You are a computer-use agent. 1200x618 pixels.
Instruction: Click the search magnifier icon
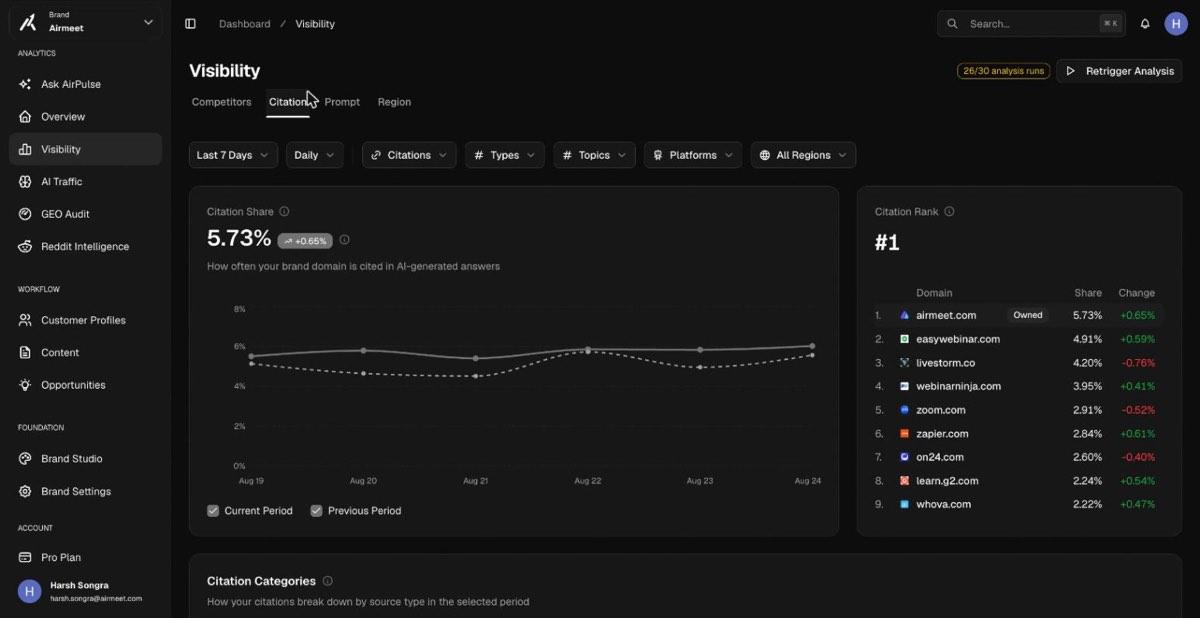952,23
